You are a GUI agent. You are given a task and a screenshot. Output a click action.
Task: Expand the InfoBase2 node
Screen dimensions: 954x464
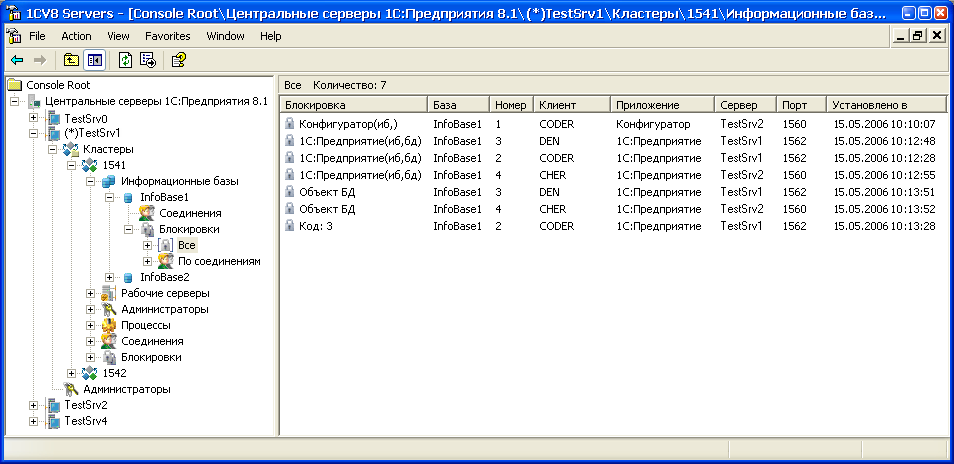pos(110,277)
